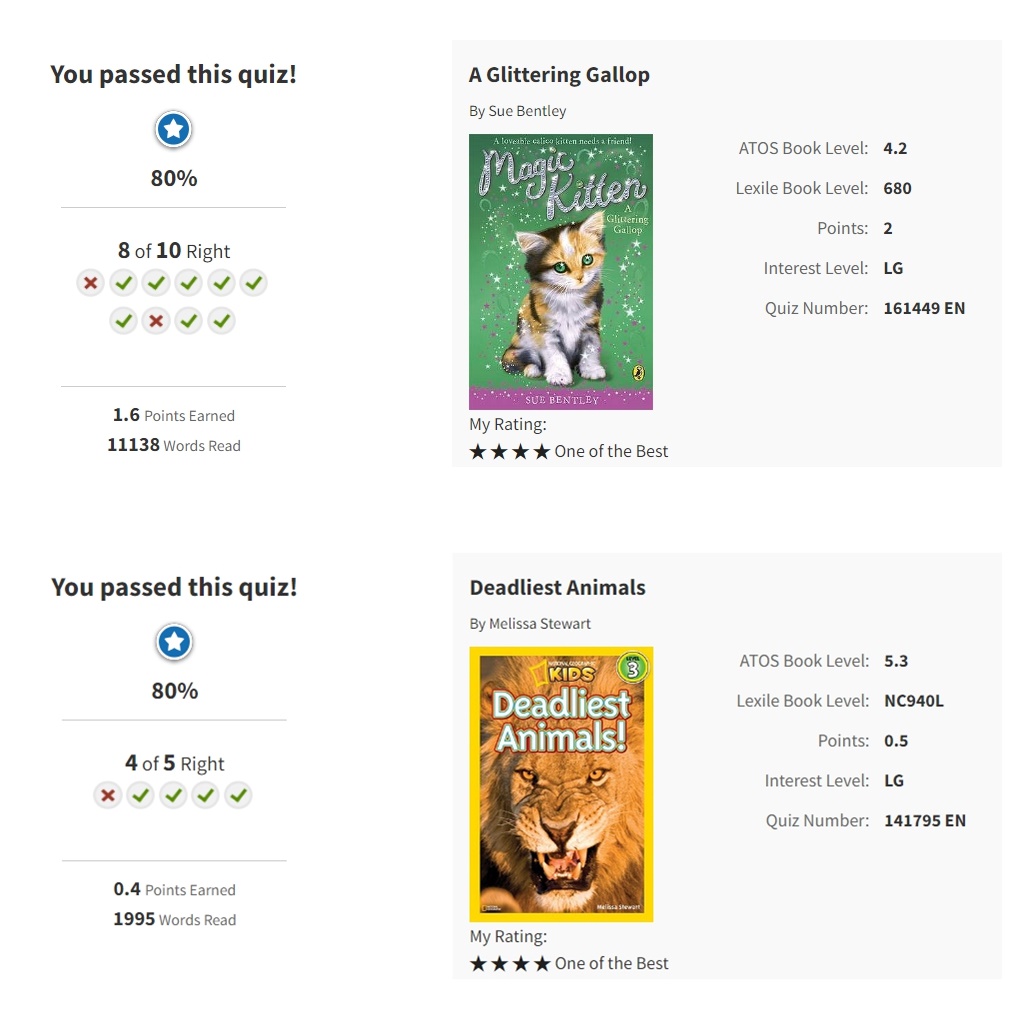Click the last green check in the first row of 8 of 10
The width and height of the screenshot is (1024, 1024).
(254, 283)
